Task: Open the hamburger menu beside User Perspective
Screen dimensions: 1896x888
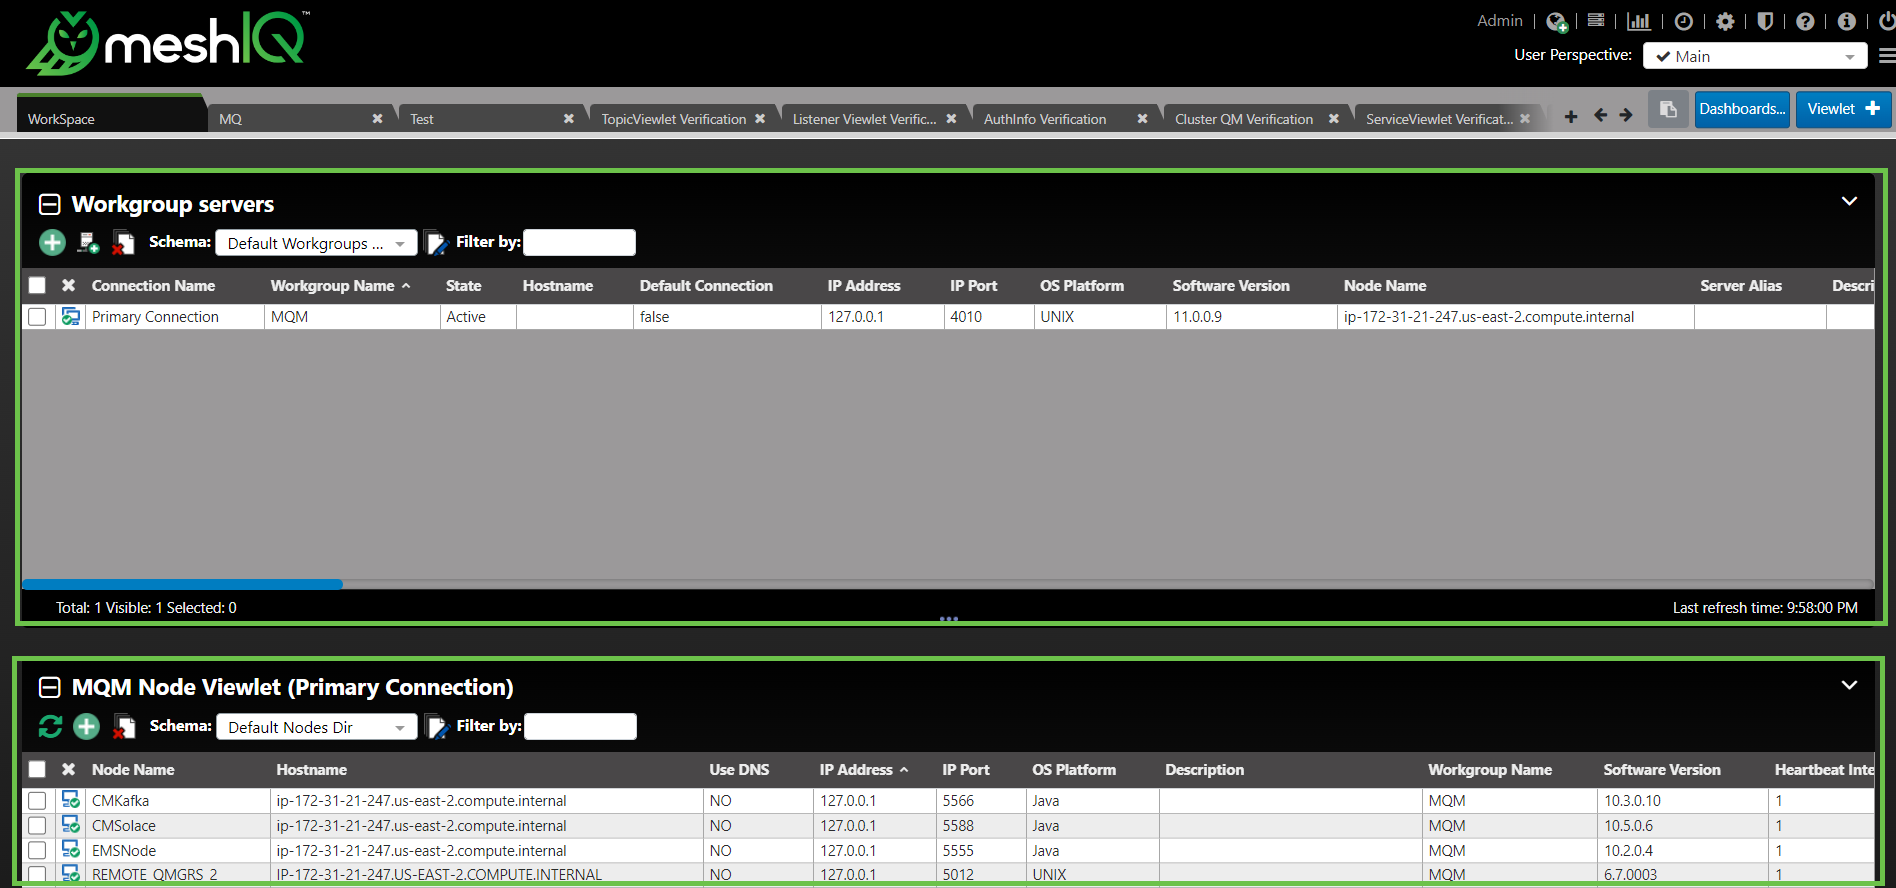Action: 1886,56
